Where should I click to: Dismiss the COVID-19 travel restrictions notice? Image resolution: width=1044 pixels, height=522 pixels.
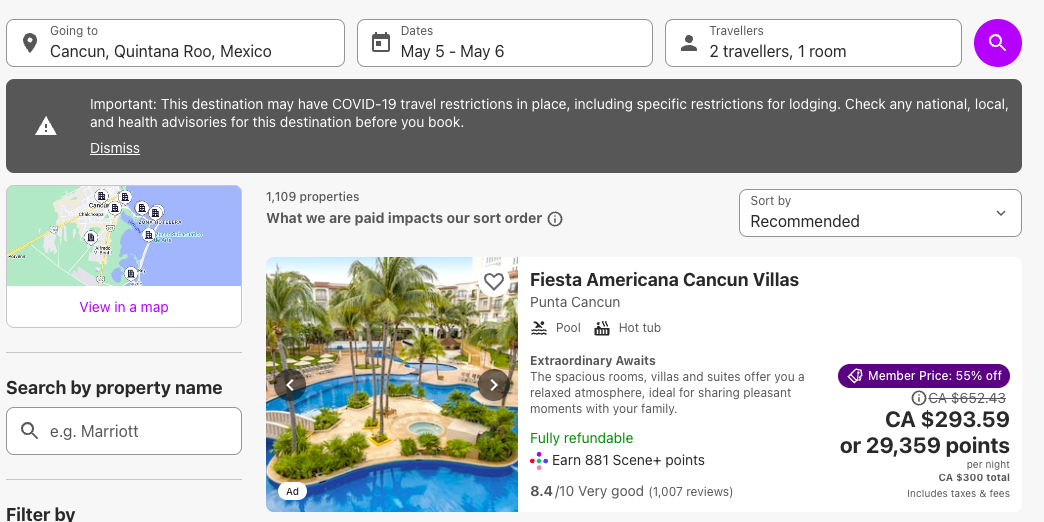point(115,148)
